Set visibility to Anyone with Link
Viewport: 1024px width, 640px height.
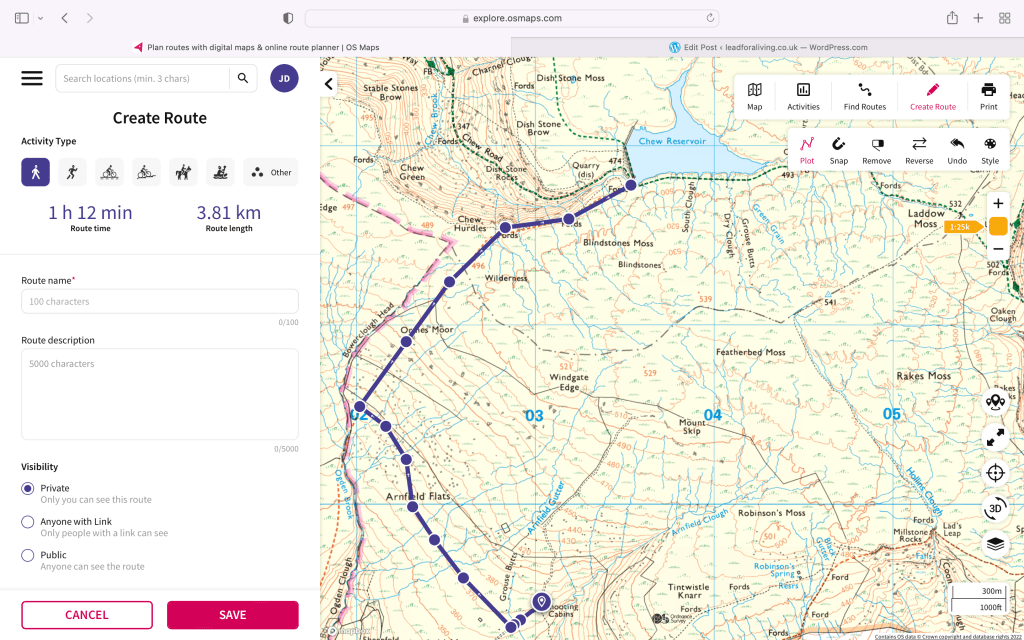(28, 522)
